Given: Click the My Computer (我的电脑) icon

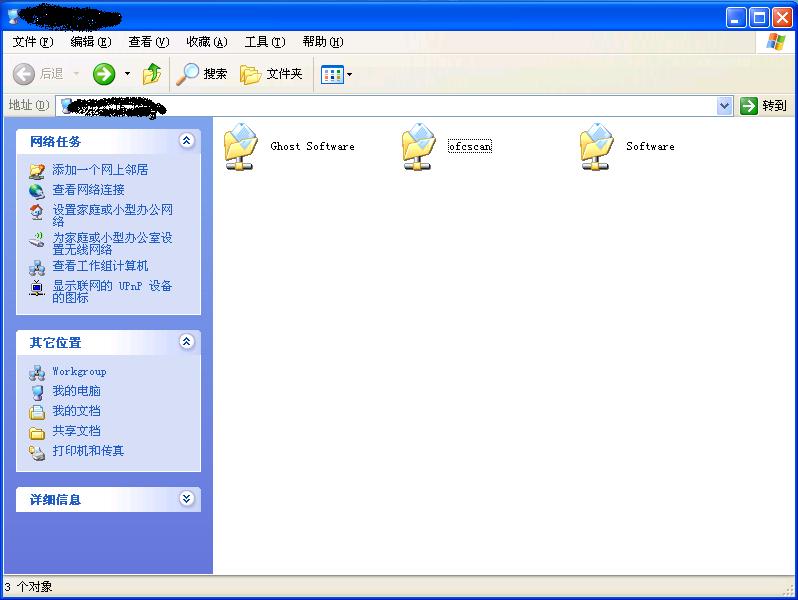Looking at the screenshot, I should [37, 392].
